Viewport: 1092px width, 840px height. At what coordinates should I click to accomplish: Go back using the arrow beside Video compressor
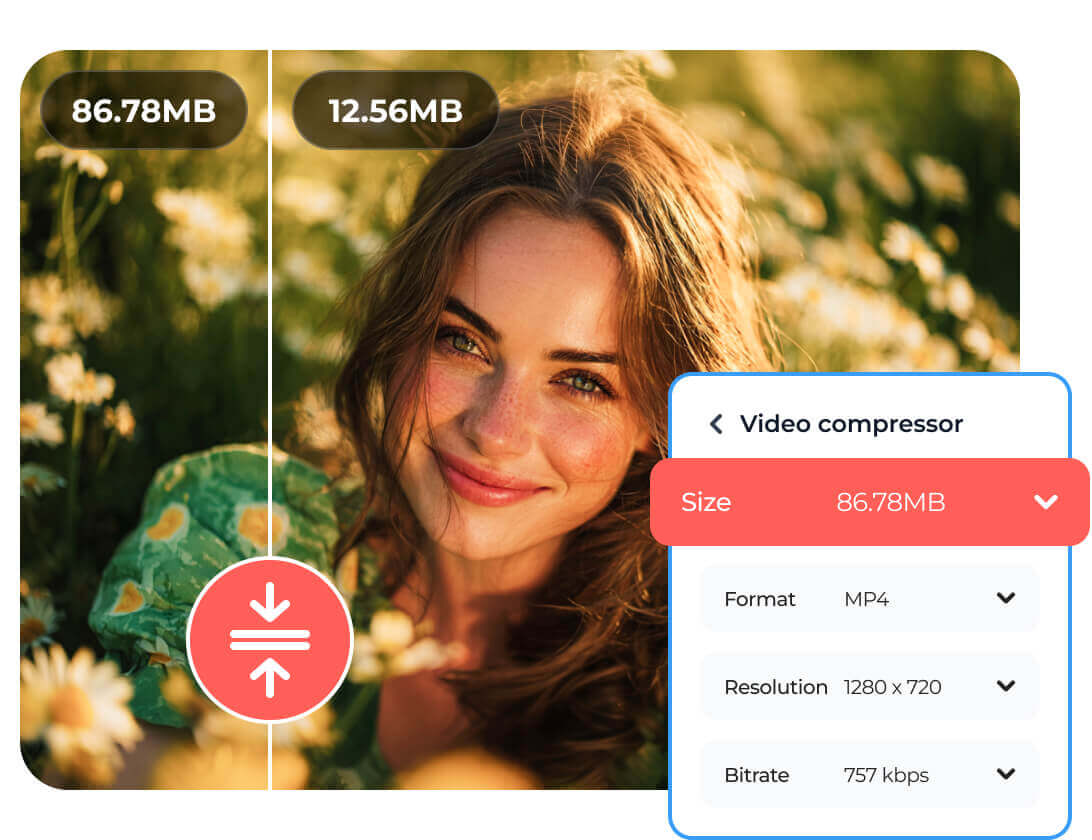[x=716, y=424]
